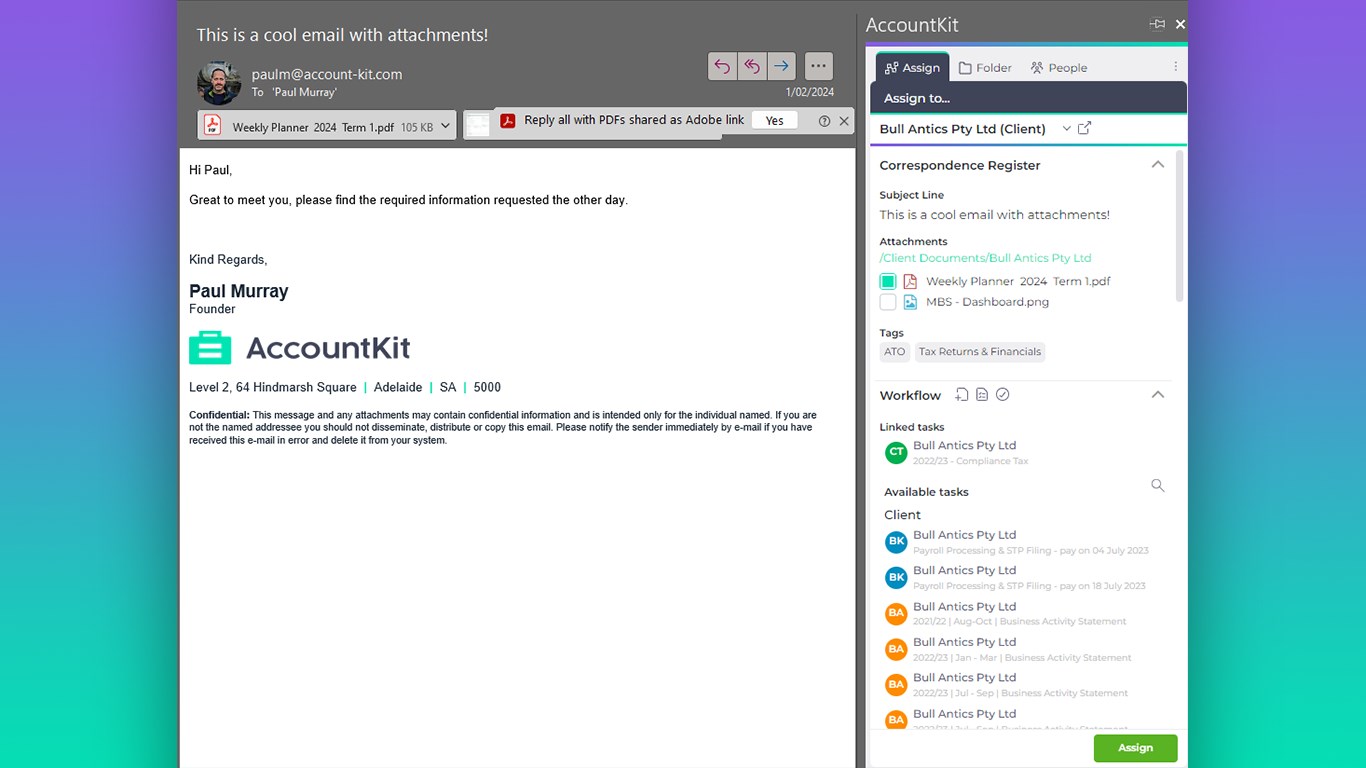Collapse the Correspondence Register section

pyautogui.click(x=1157, y=165)
